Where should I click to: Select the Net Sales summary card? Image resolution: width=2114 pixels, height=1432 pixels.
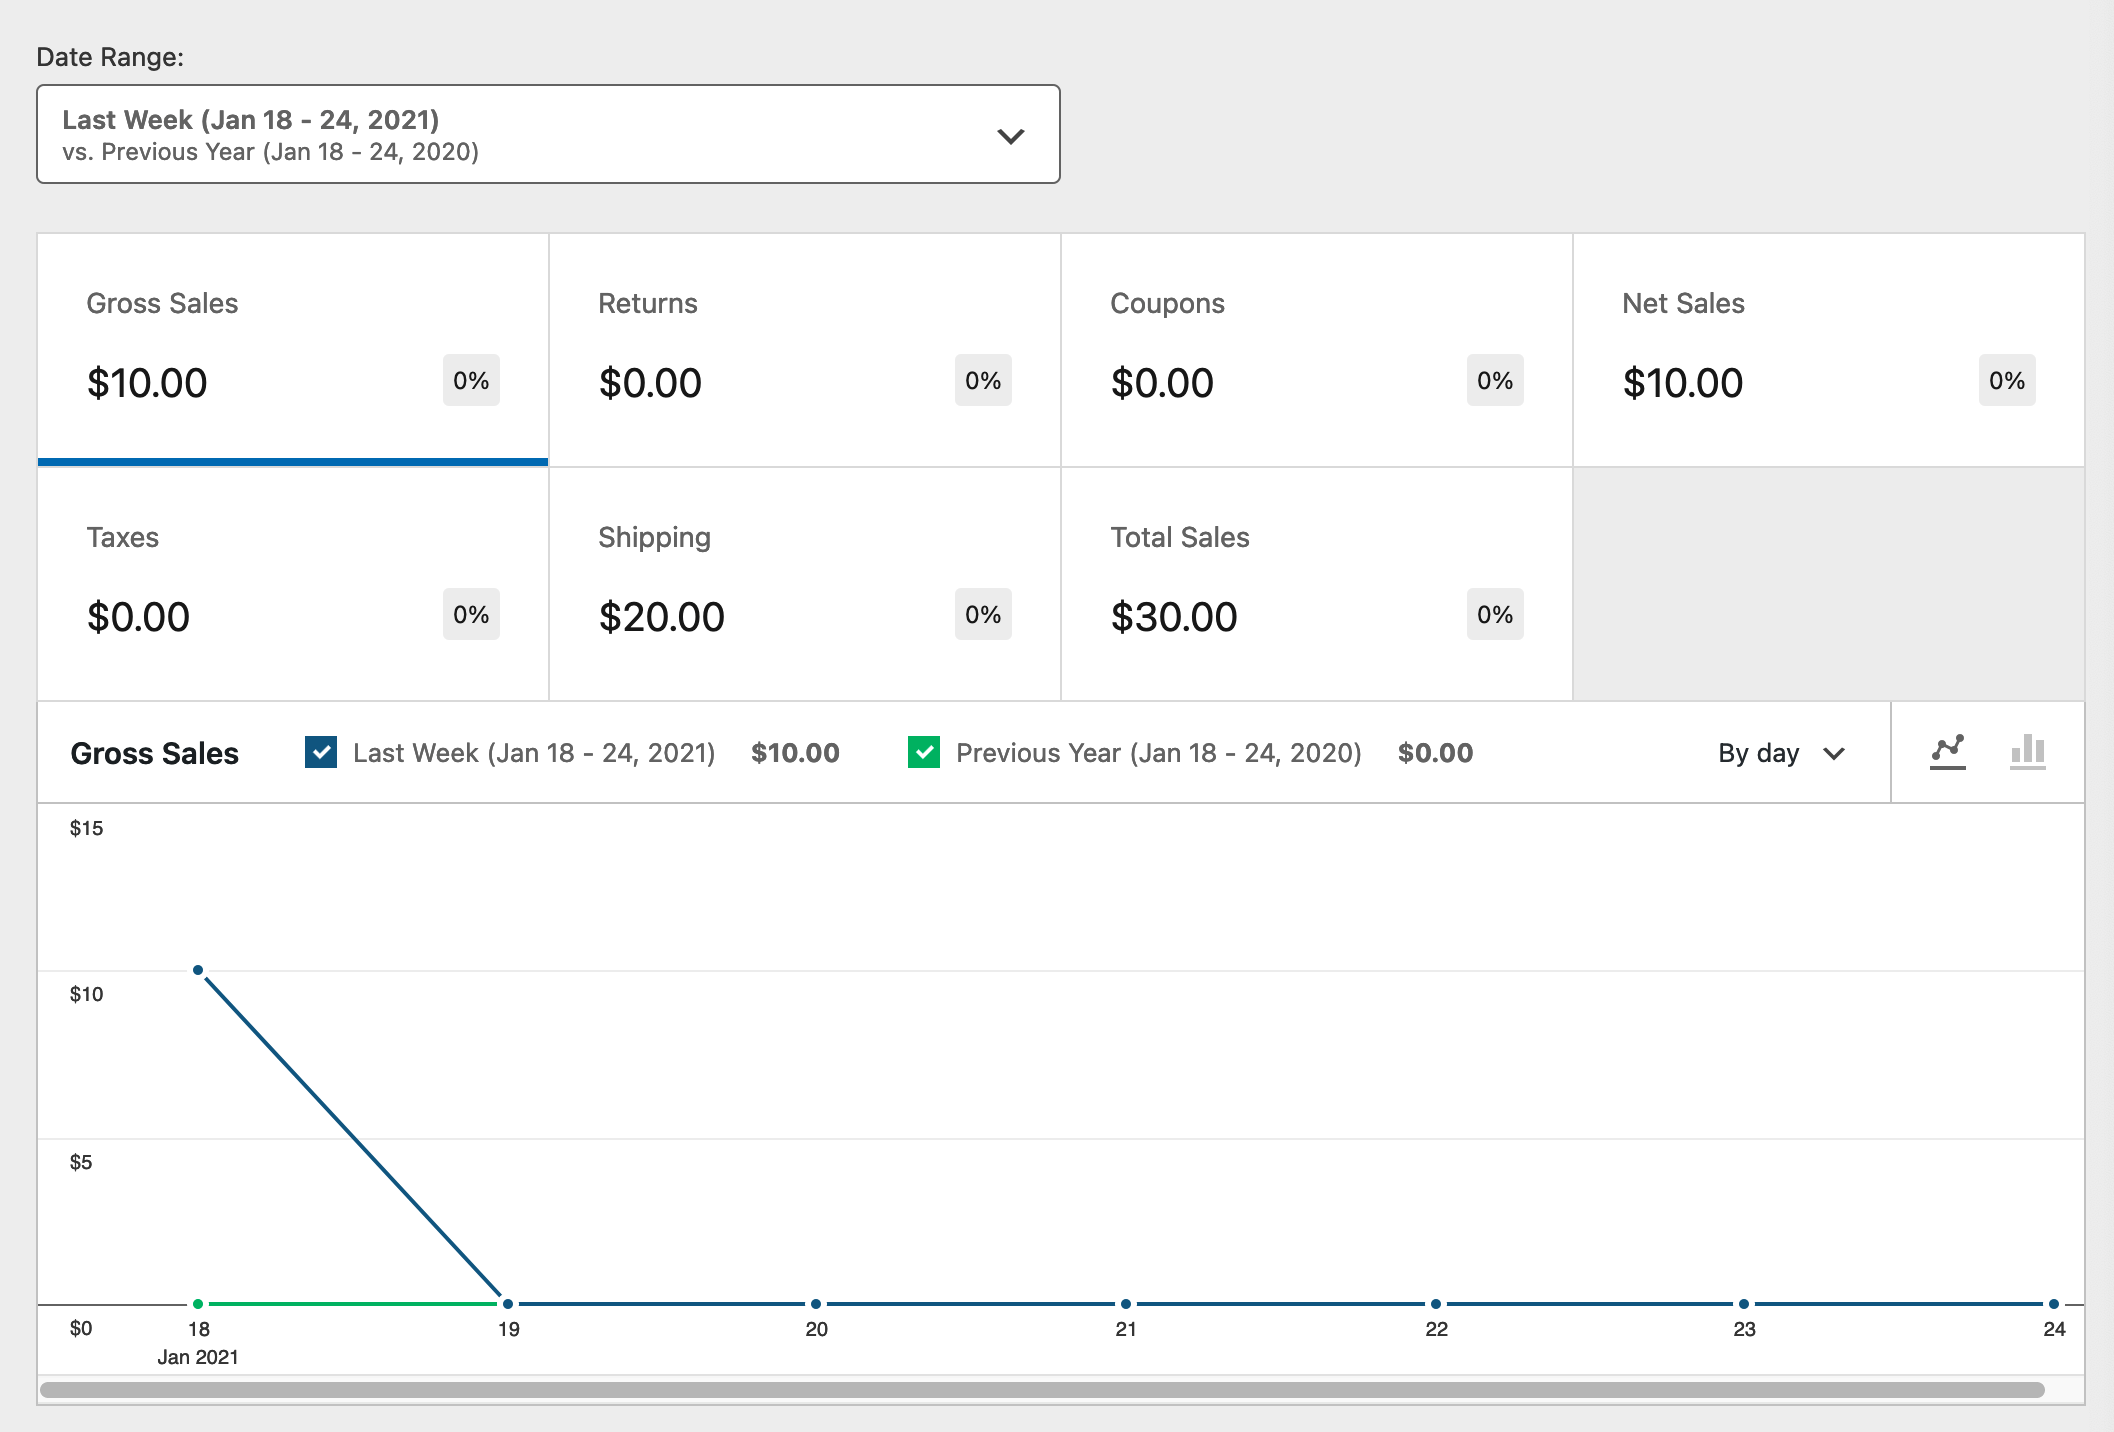[x=1828, y=349]
